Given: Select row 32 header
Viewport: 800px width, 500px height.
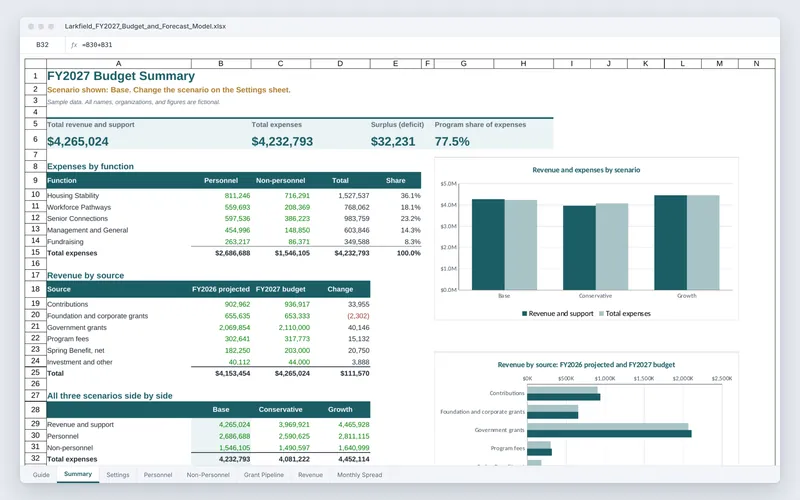Looking at the screenshot, I should tap(35, 458).
